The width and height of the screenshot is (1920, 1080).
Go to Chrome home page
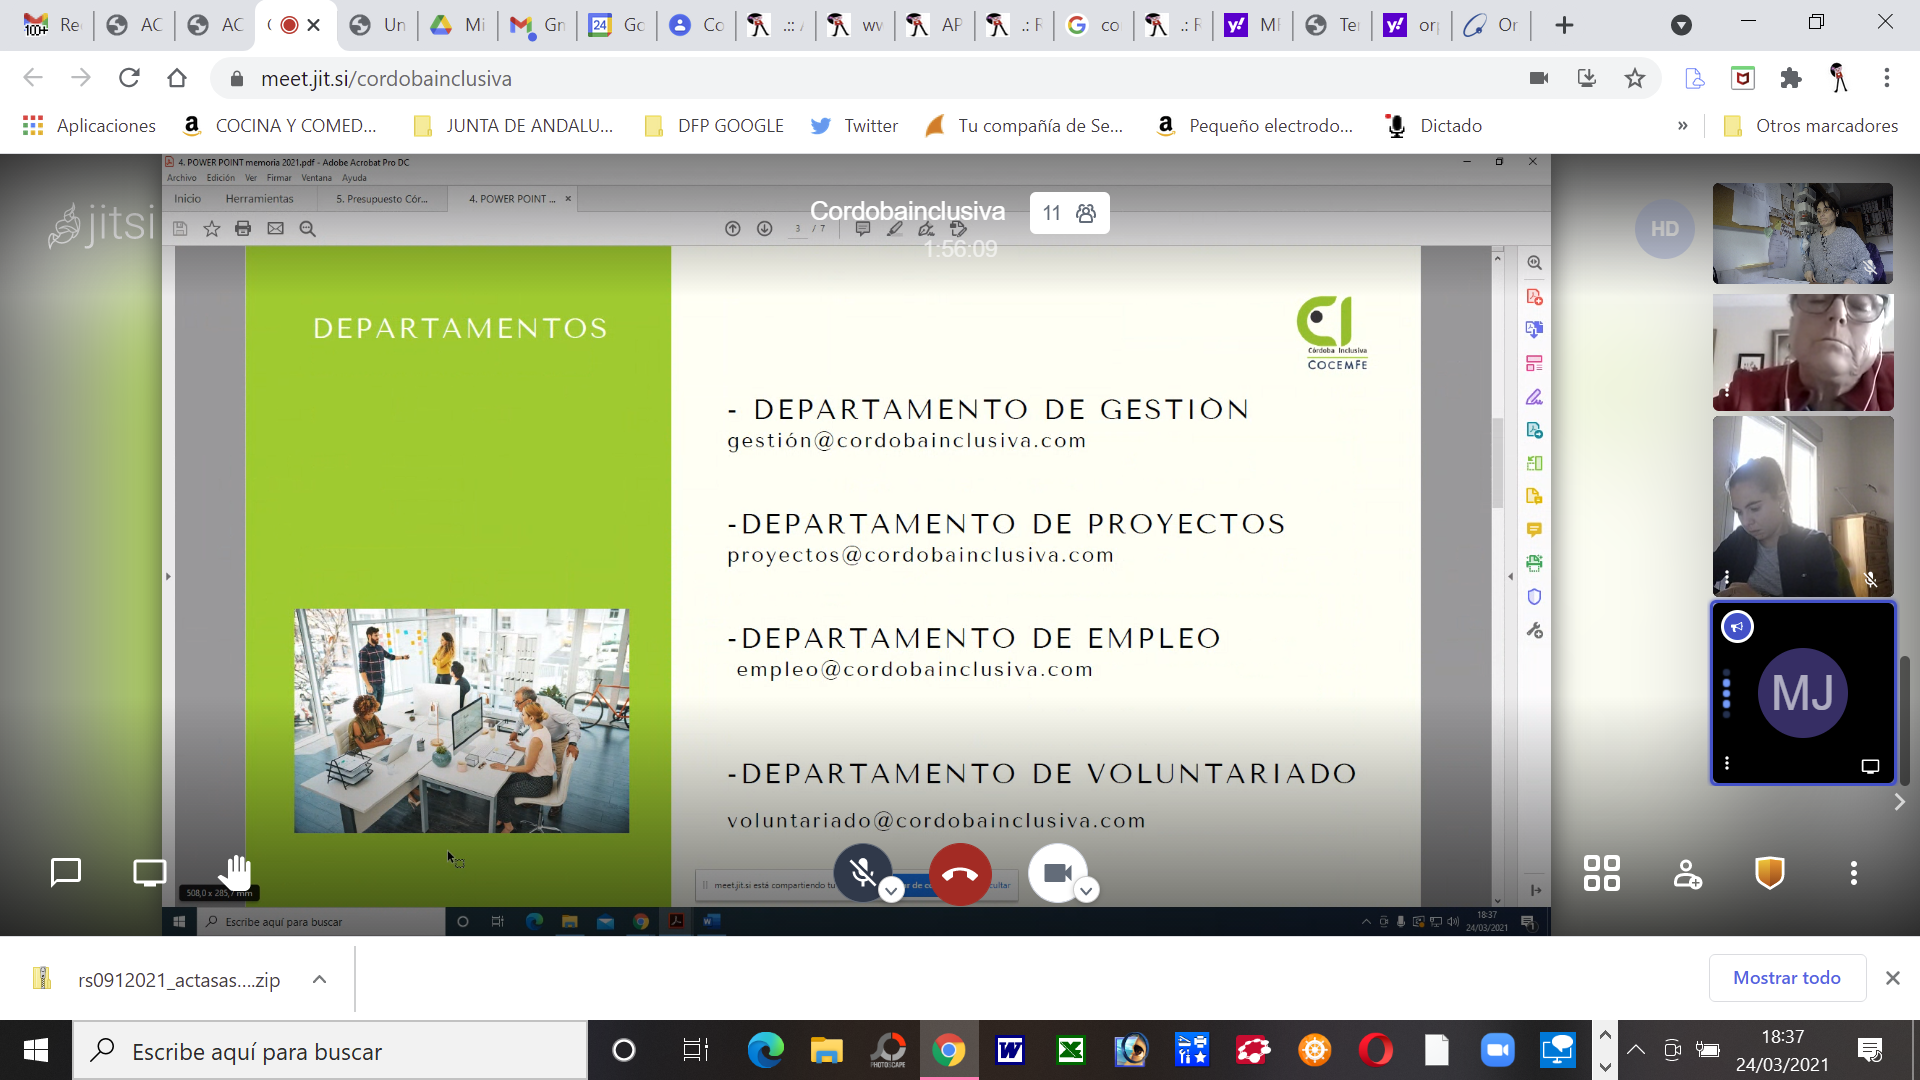(x=177, y=78)
